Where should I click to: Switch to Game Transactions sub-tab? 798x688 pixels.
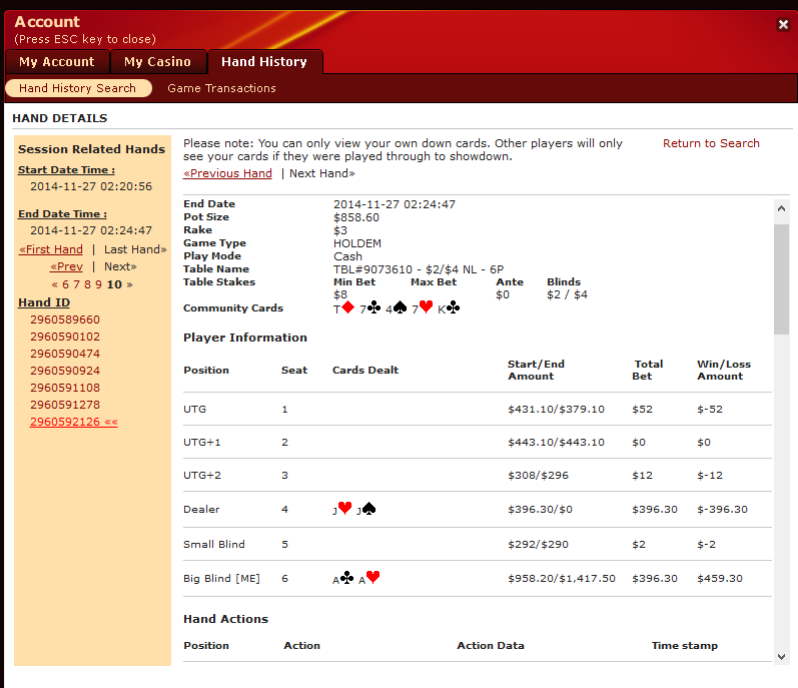click(221, 88)
